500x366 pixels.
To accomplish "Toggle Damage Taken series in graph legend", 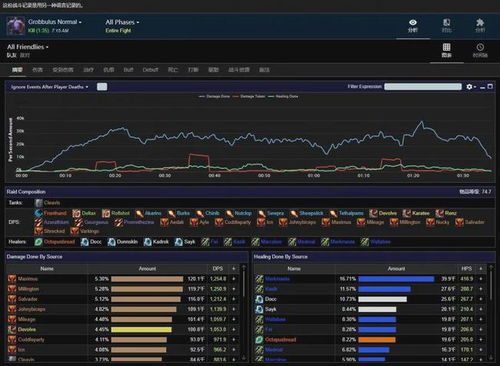I will (249, 96).
